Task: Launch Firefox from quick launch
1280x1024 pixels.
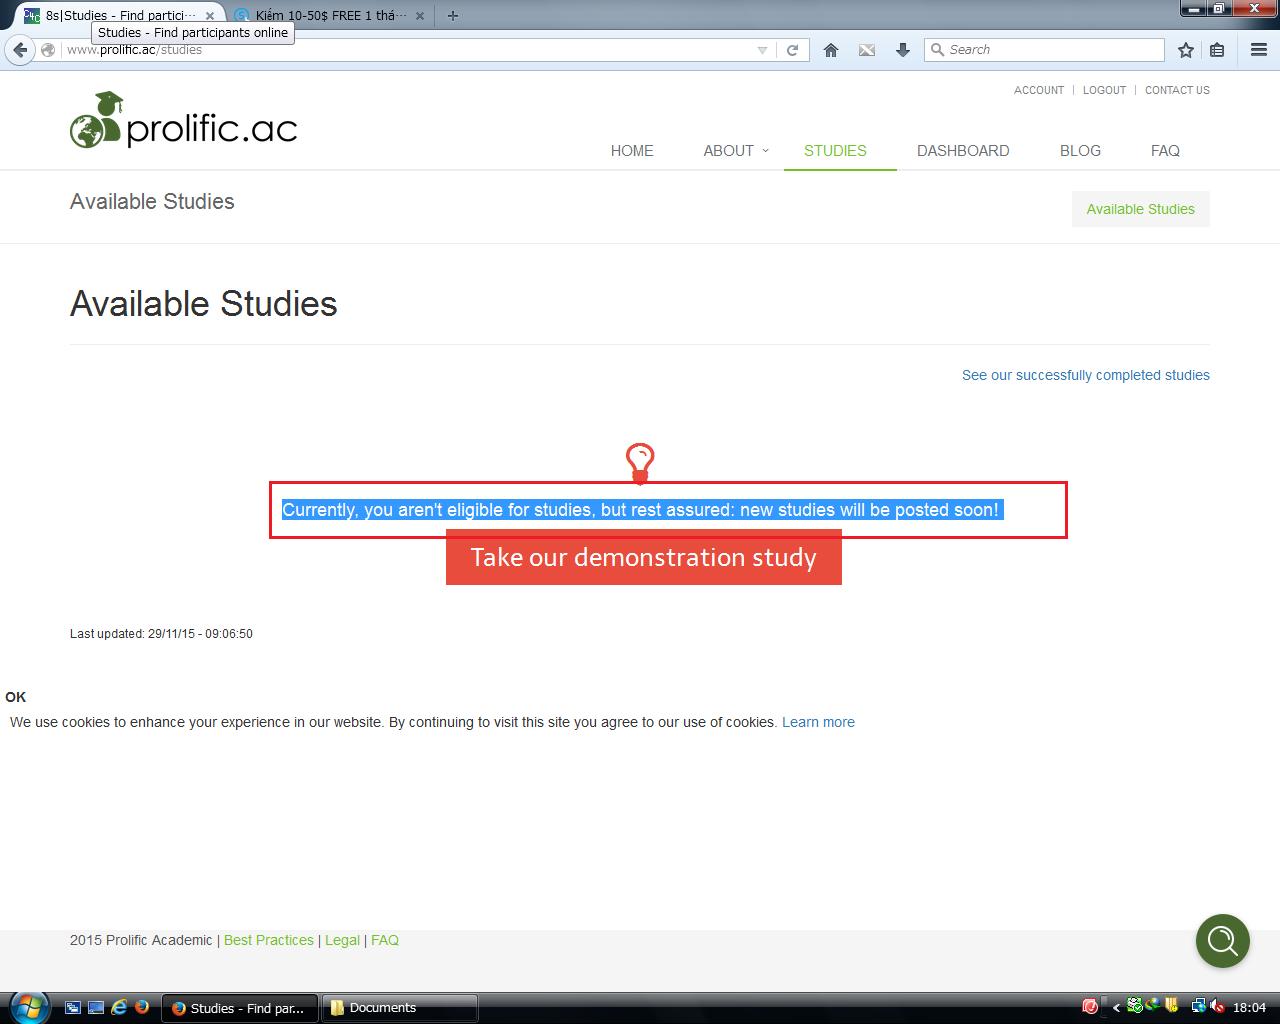Action: pyautogui.click(x=142, y=1008)
